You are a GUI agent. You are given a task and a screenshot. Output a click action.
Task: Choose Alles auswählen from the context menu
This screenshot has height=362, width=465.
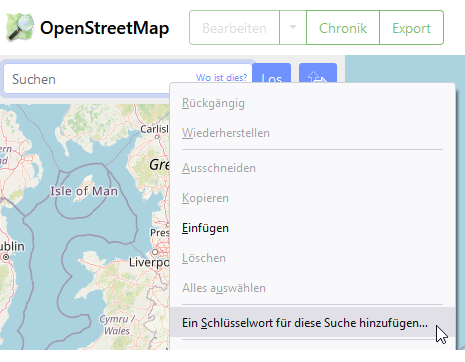click(312, 288)
